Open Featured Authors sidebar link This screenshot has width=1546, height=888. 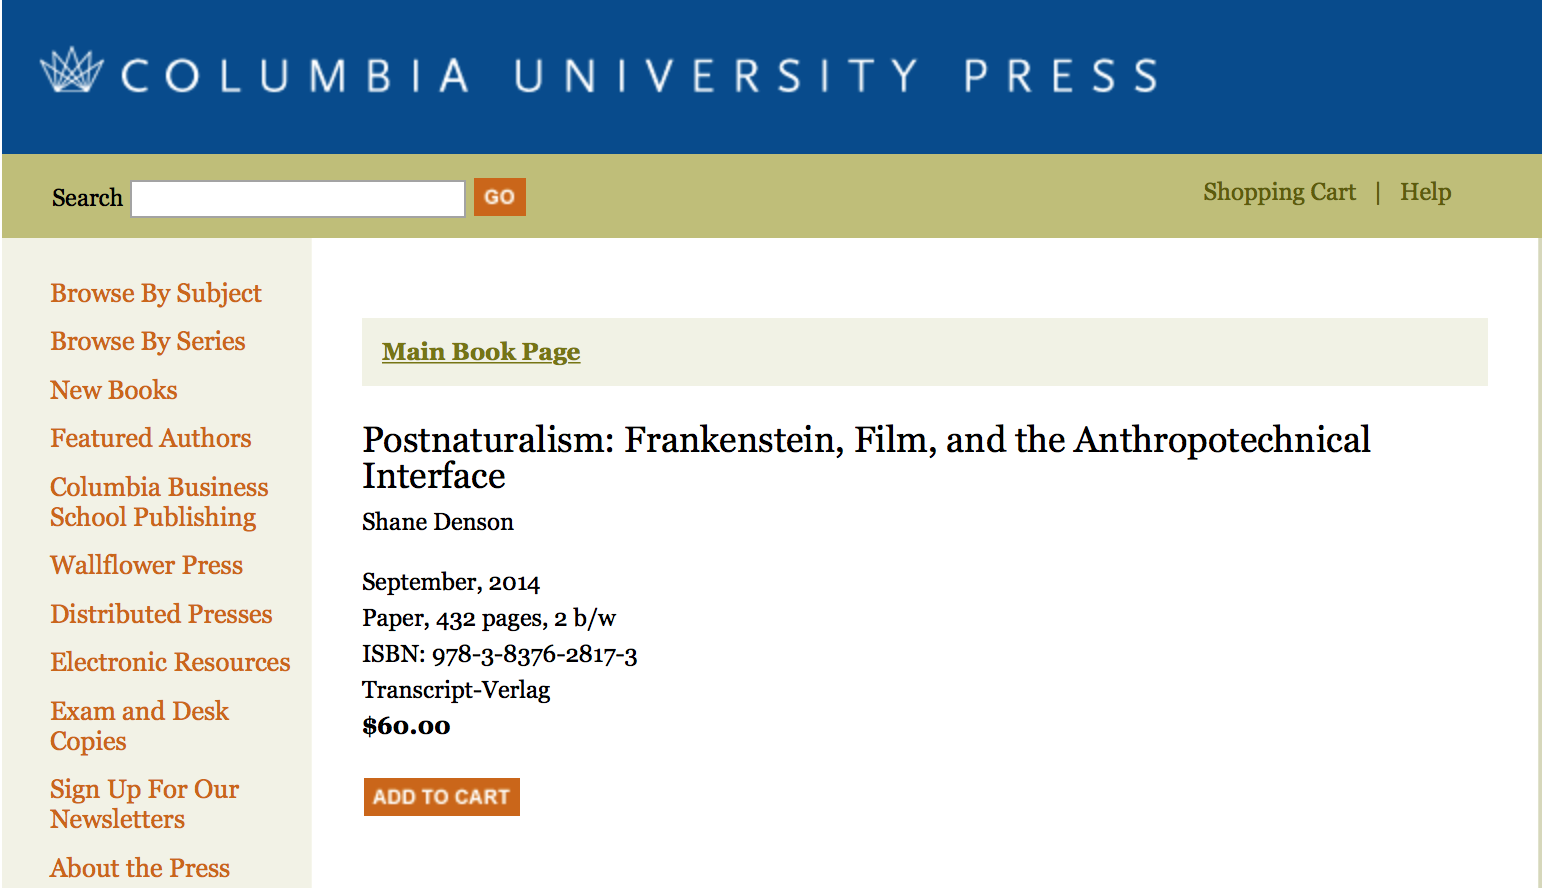[151, 438]
